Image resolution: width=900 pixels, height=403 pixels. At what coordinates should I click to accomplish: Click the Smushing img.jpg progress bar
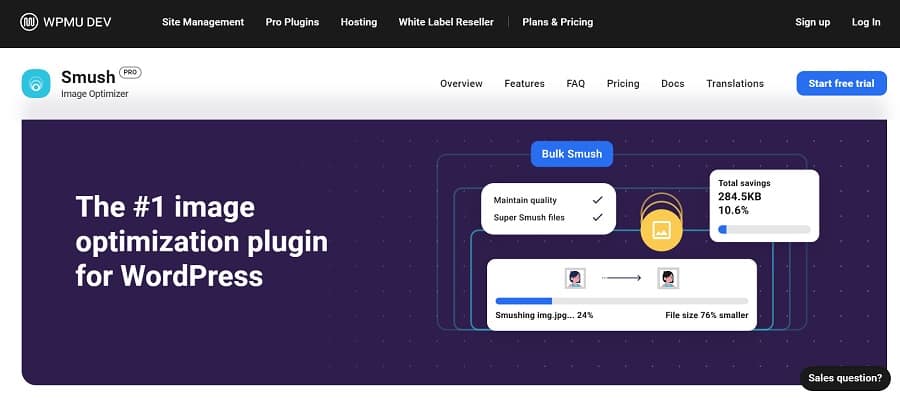coord(621,300)
